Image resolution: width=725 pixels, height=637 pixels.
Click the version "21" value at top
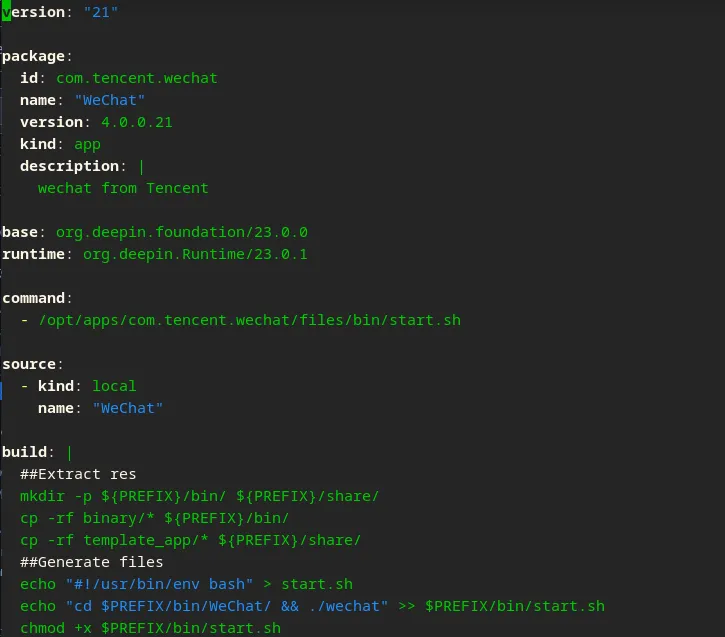[101, 12]
